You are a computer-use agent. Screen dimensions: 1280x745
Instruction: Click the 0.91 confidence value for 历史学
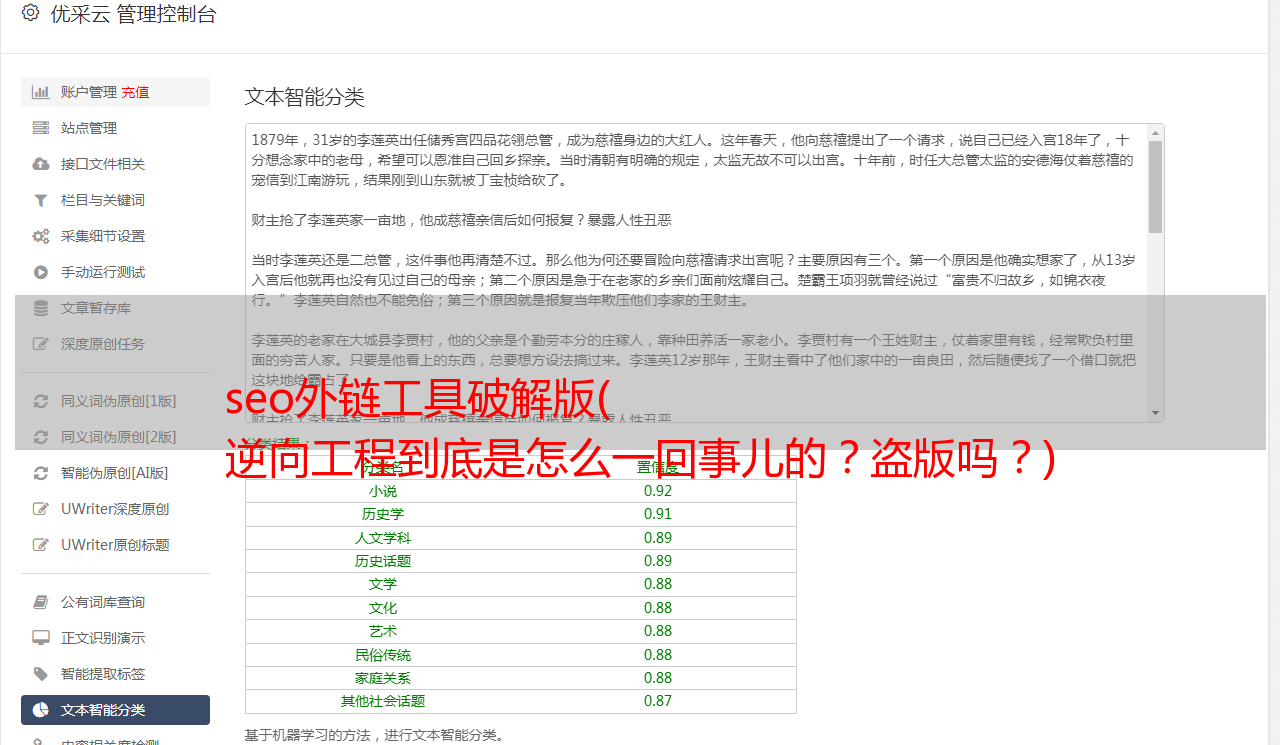(658, 514)
